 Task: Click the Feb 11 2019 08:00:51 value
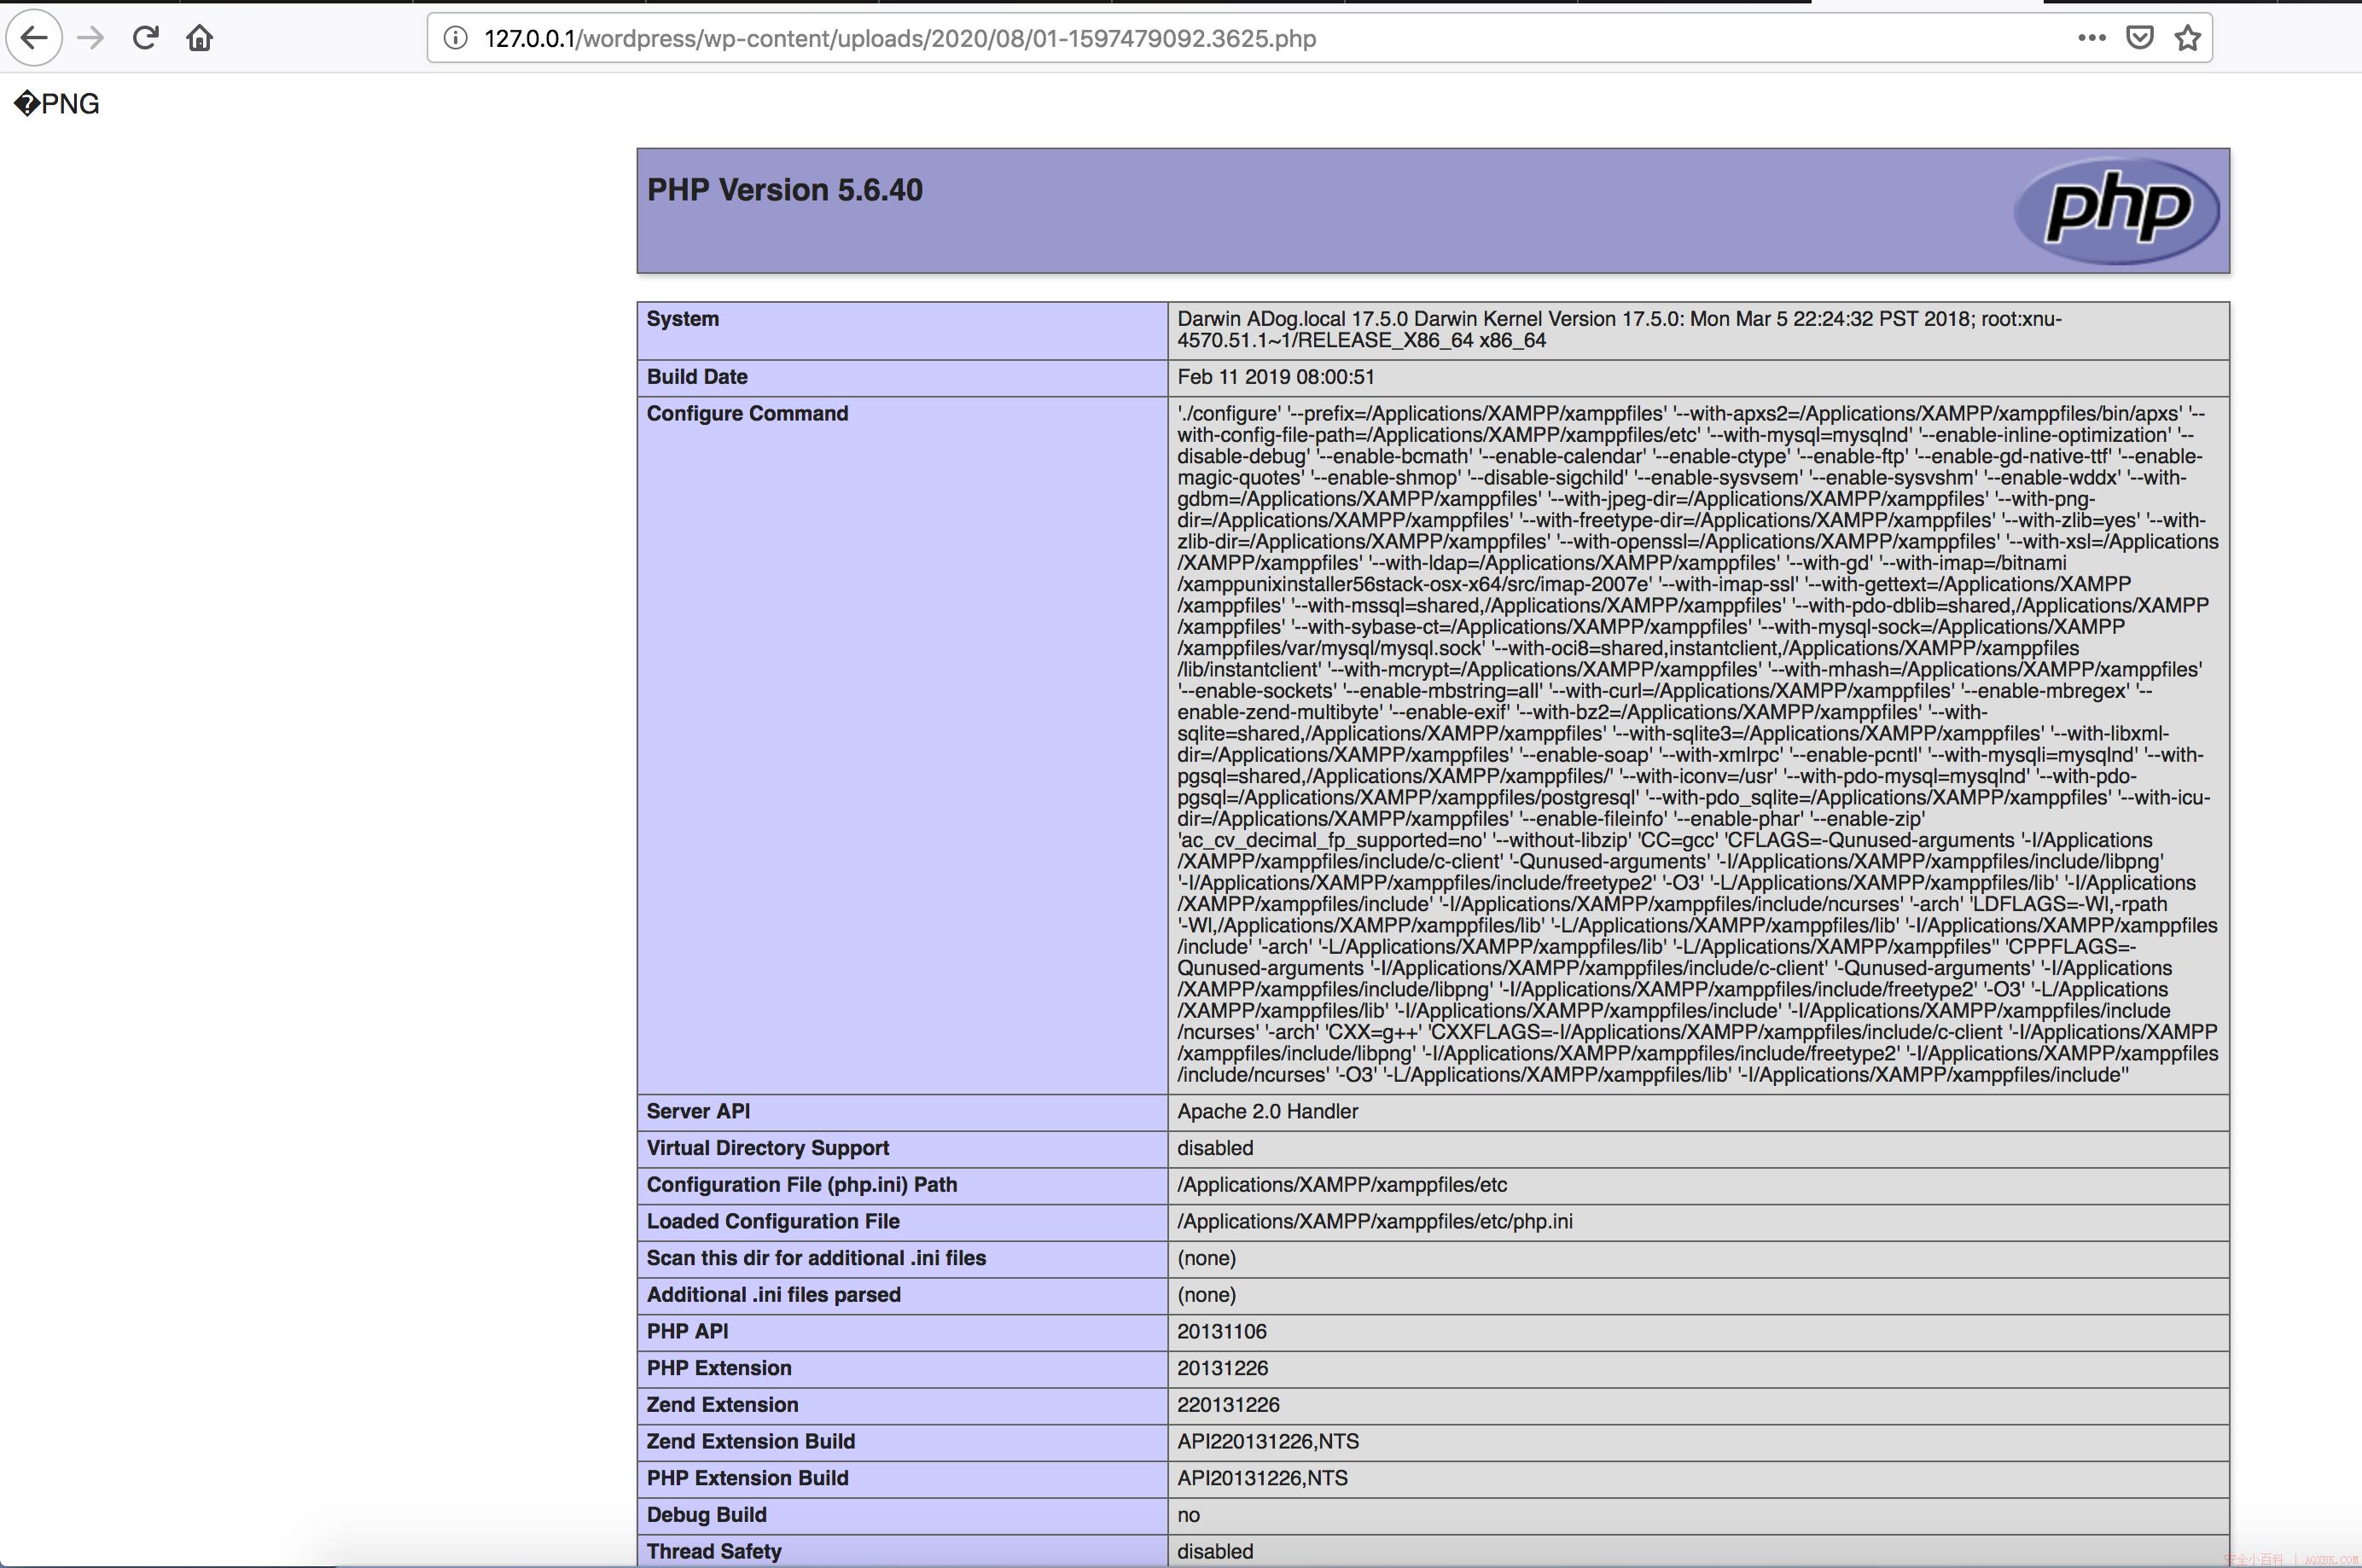(1276, 377)
